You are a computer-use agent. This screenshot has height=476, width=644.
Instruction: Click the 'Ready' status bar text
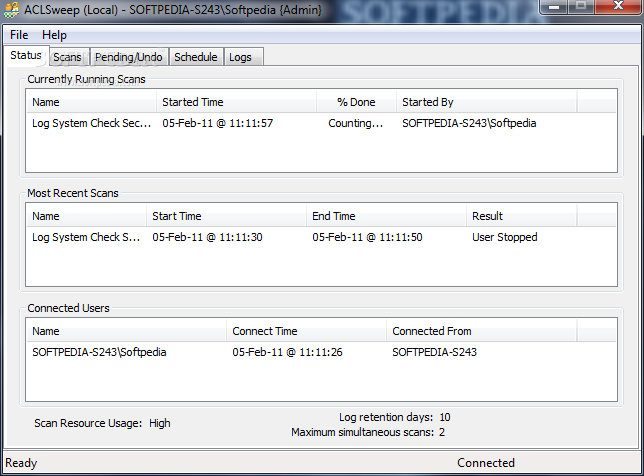[21, 463]
